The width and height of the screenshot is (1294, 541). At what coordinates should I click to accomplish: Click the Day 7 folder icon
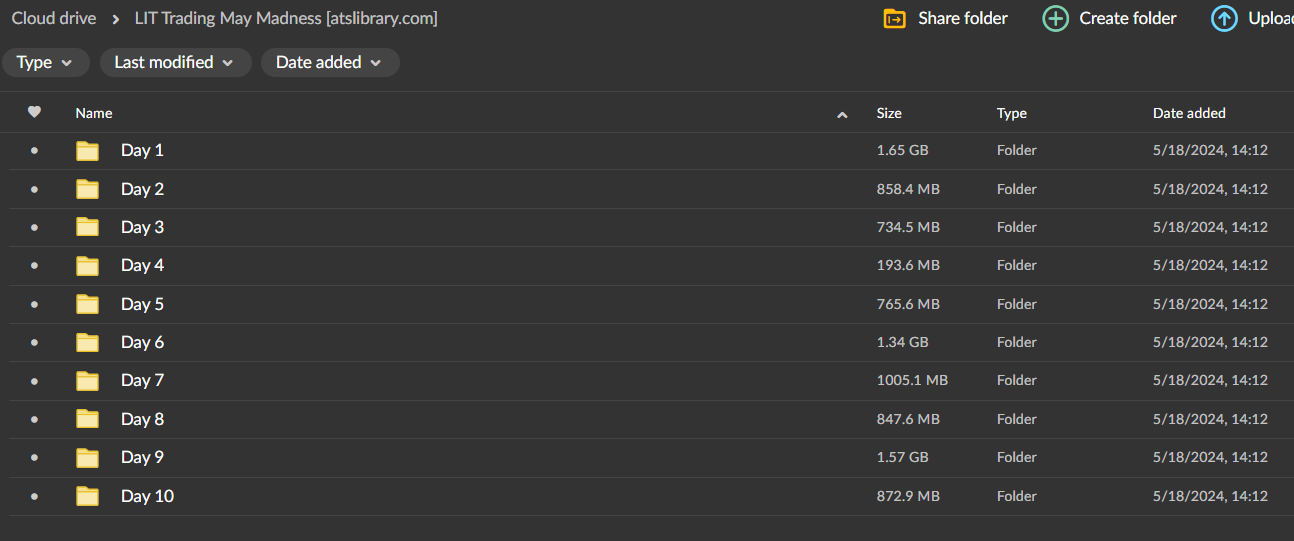88,381
